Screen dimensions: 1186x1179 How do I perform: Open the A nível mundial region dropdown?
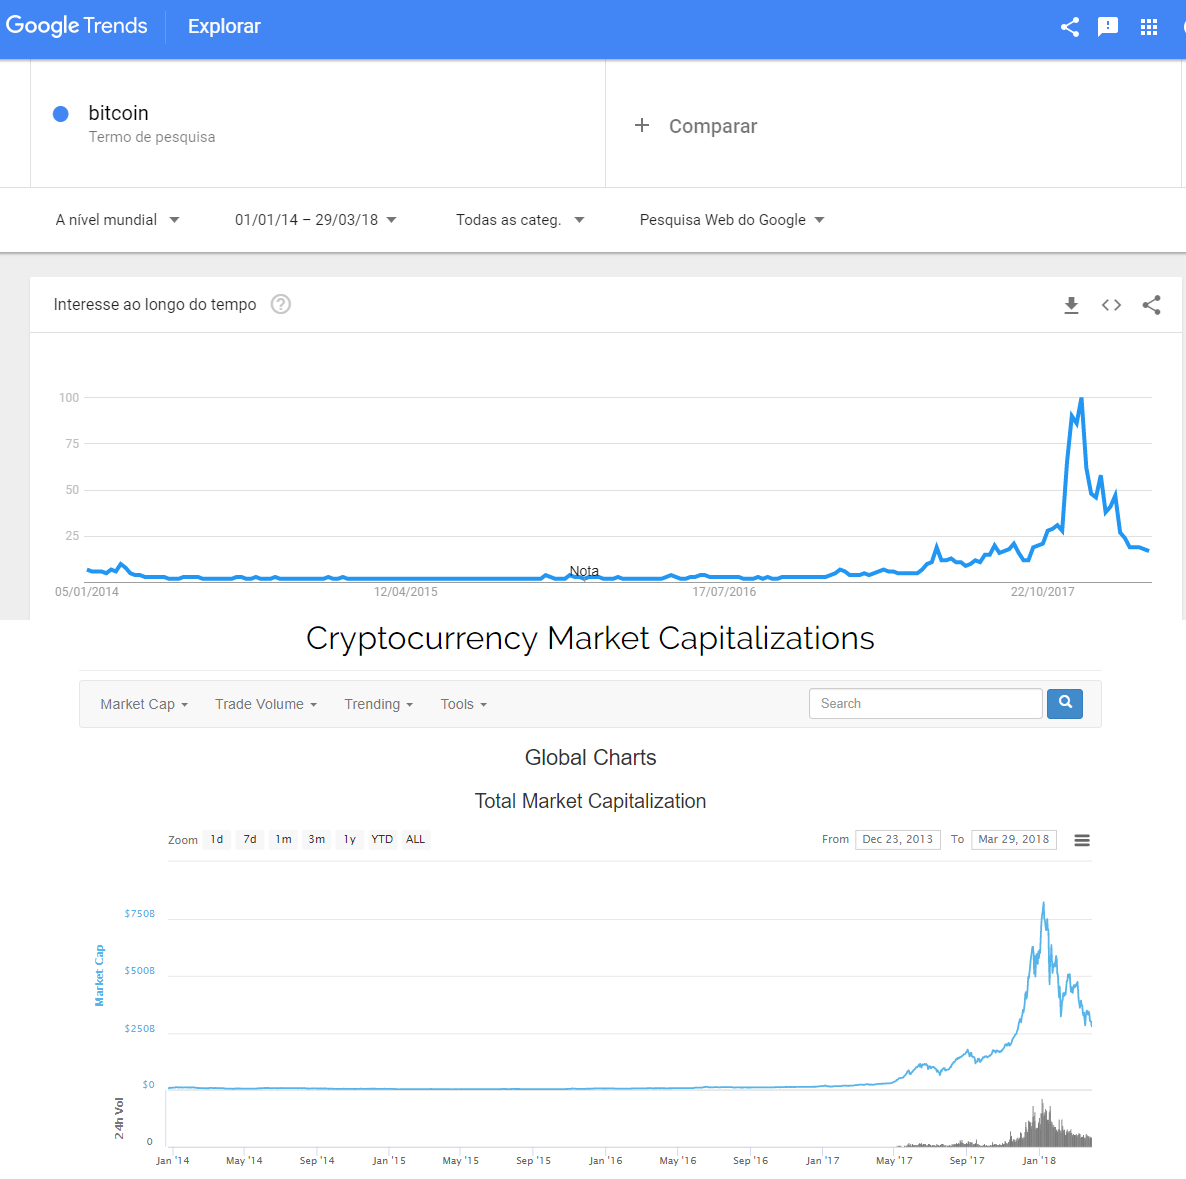[117, 219]
